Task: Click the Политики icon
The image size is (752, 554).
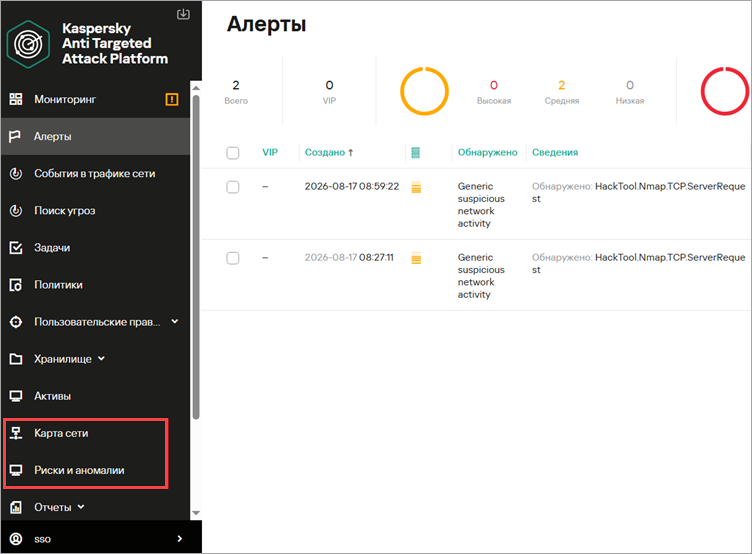Action: [16, 285]
